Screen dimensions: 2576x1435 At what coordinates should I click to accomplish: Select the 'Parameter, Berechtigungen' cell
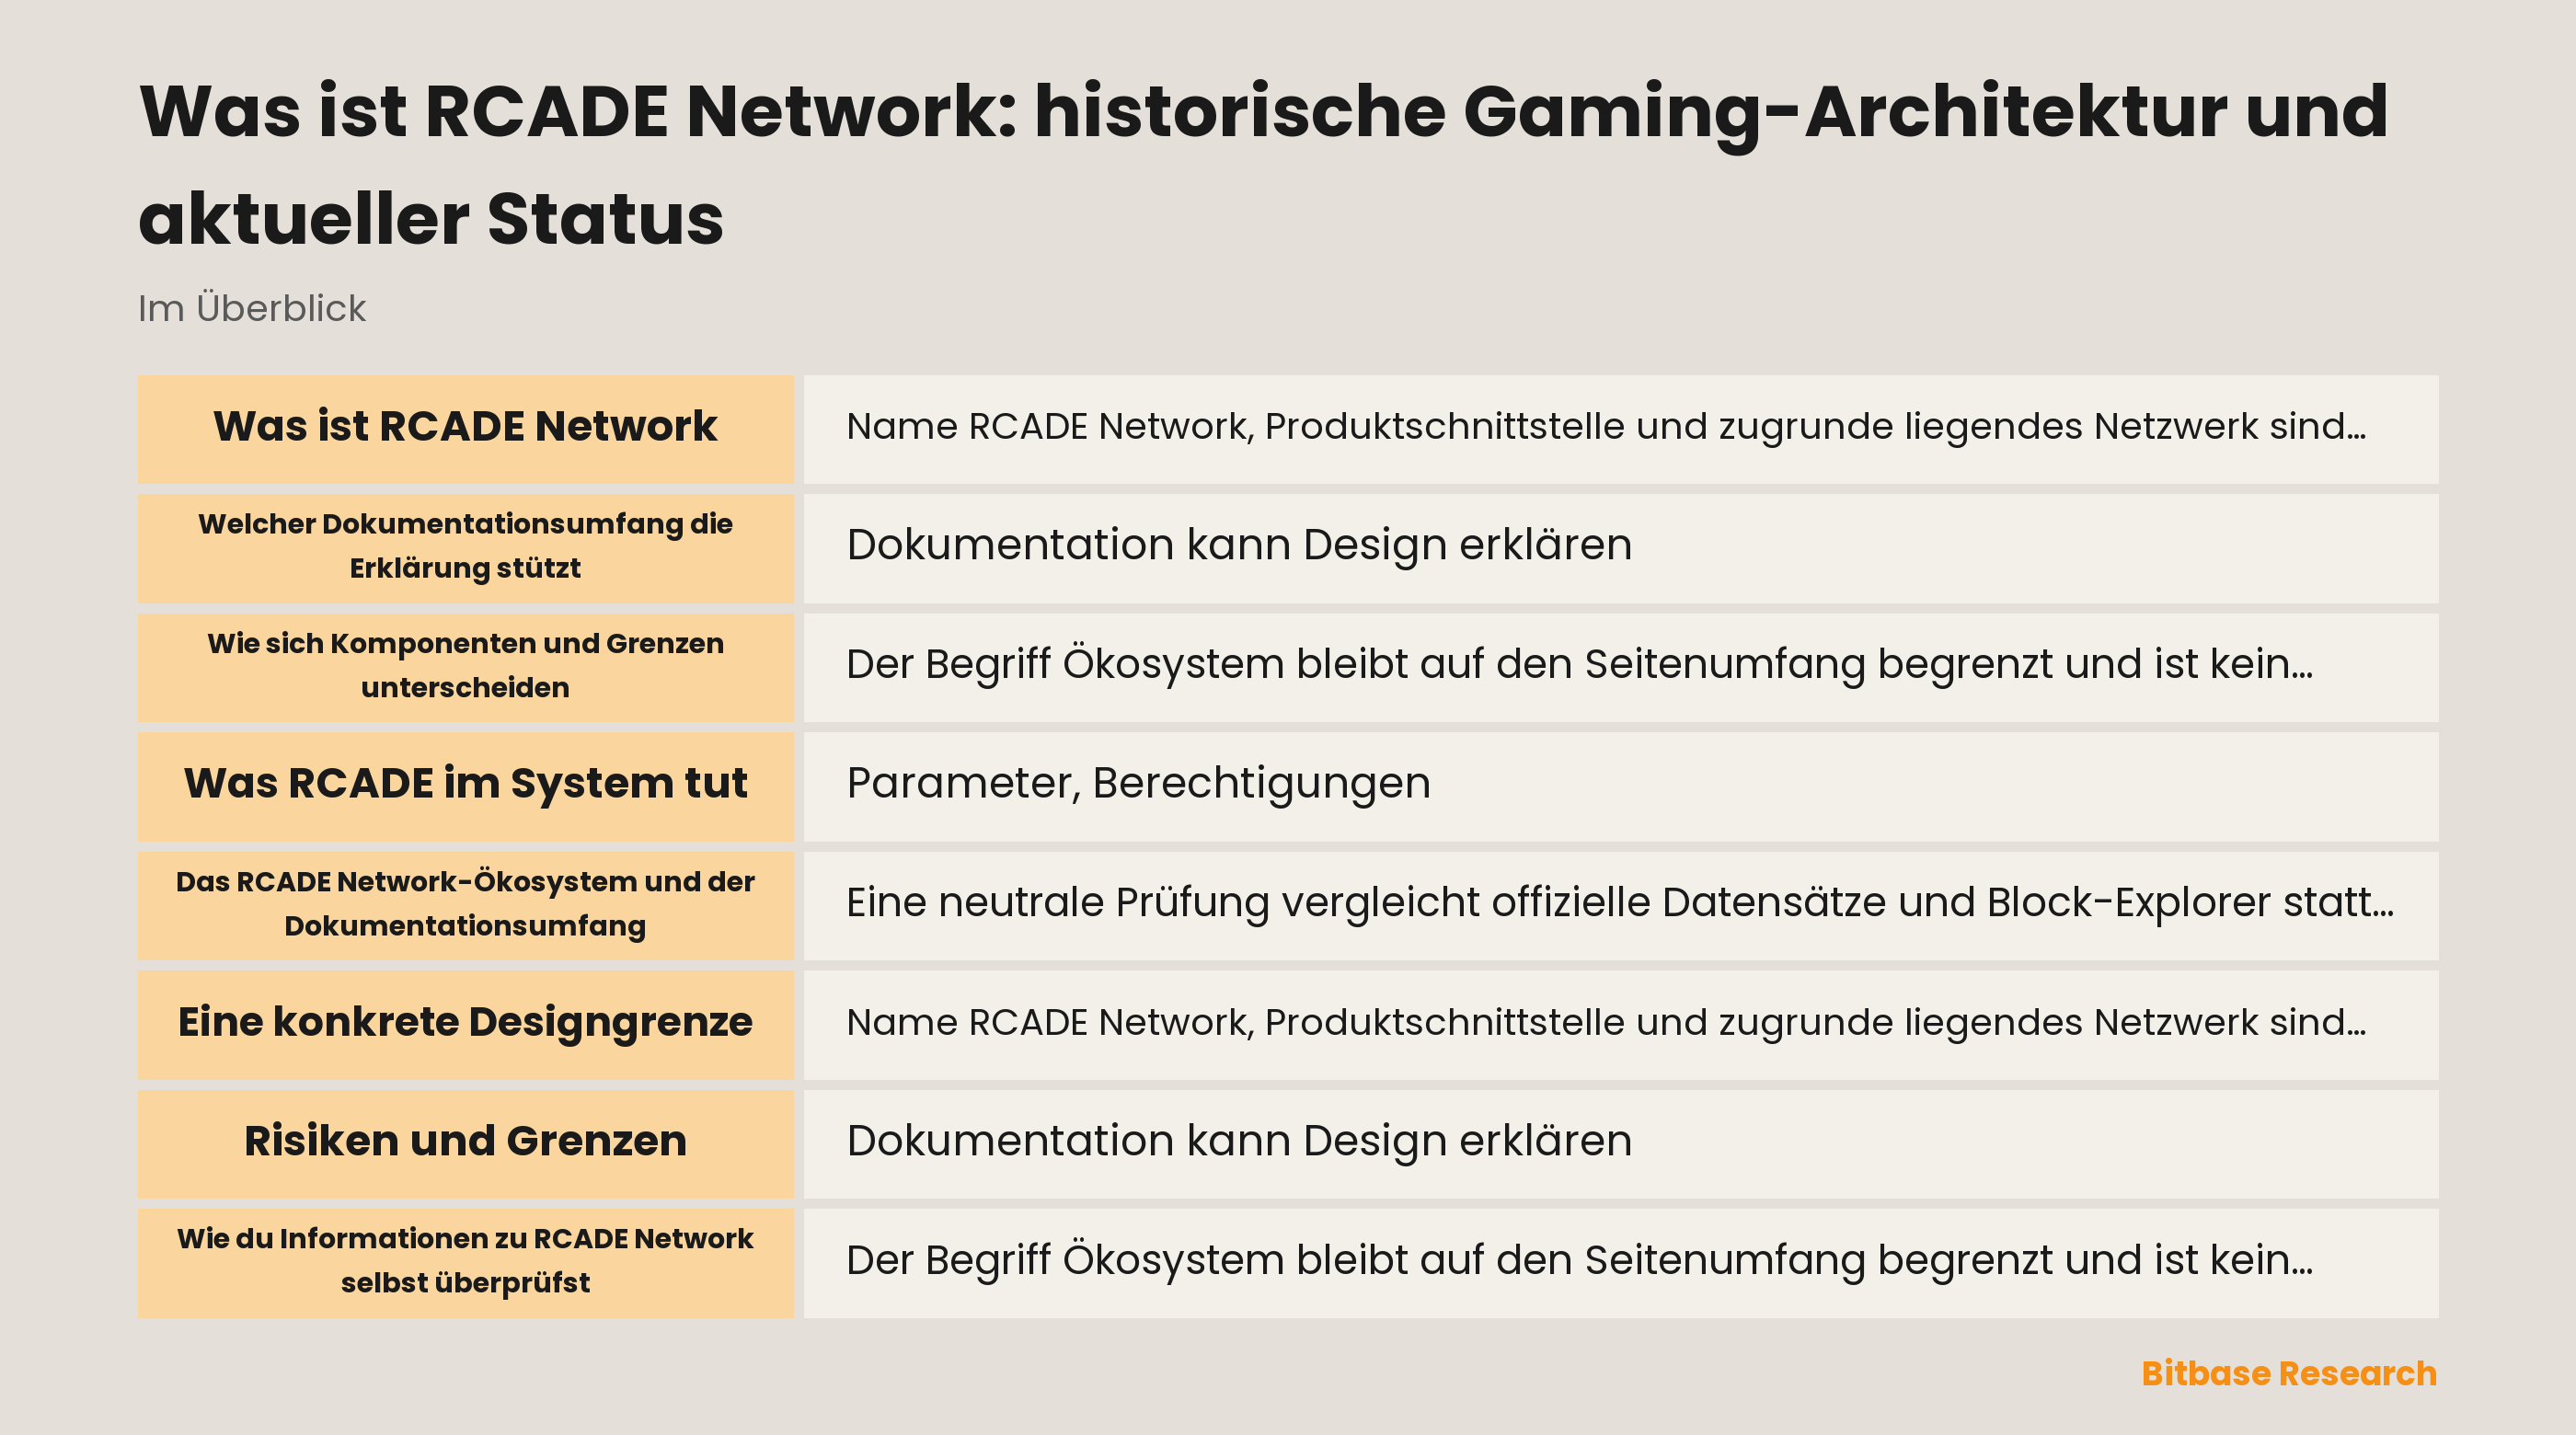pyautogui.click(x=1620, y=786)
